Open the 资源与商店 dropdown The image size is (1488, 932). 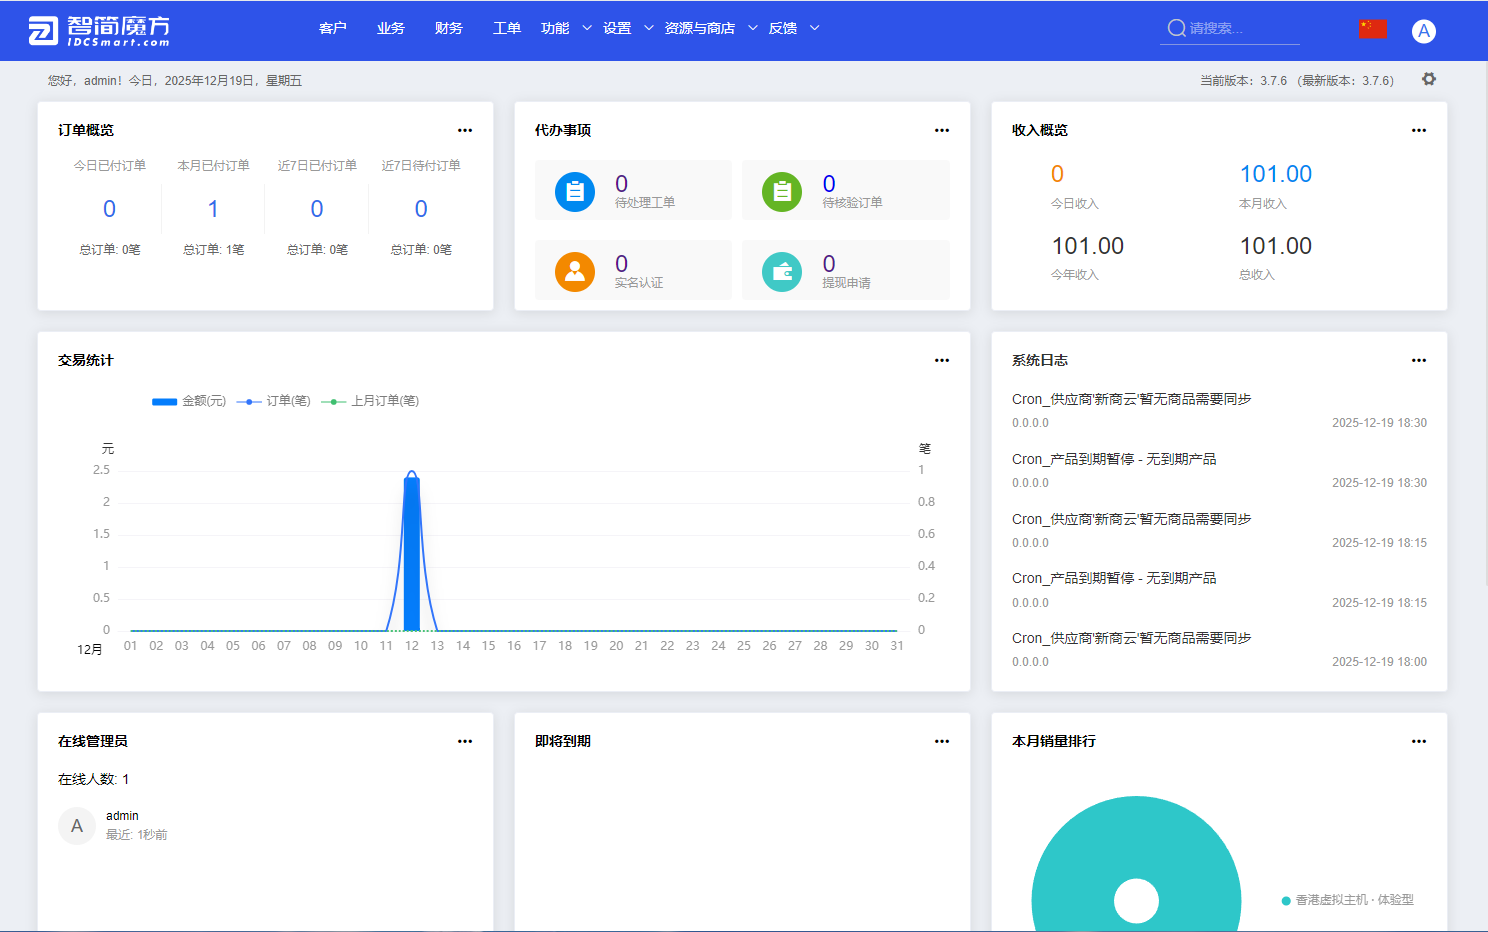pos(698,28)
